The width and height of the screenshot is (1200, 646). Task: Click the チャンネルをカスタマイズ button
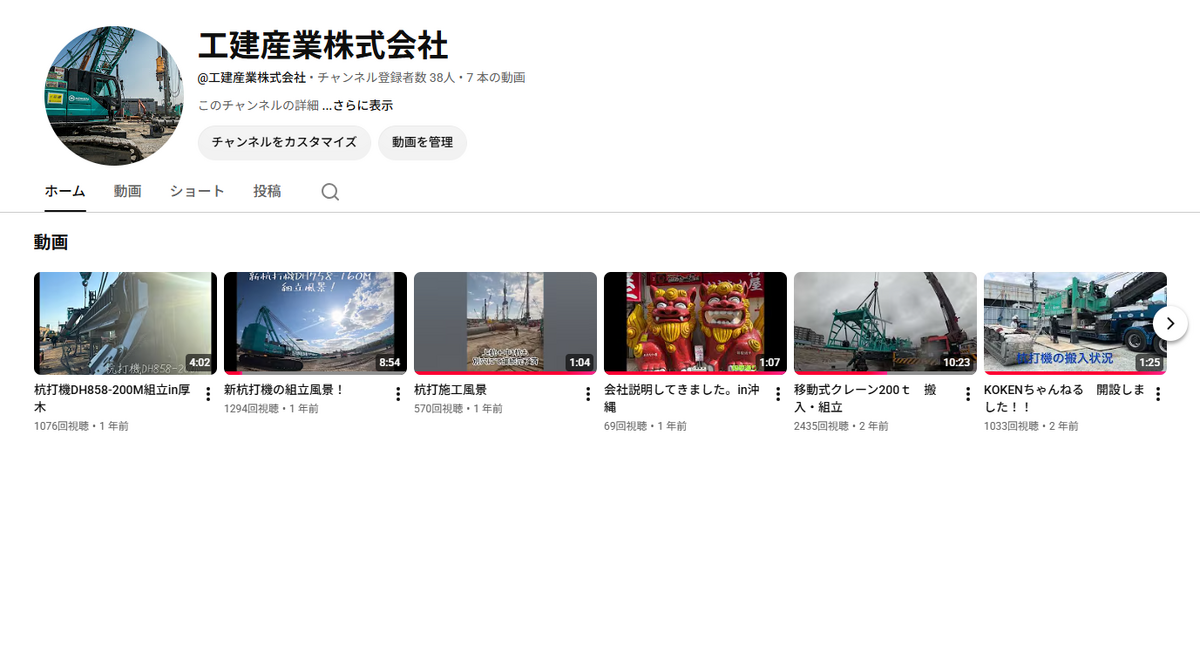(284, 142)
